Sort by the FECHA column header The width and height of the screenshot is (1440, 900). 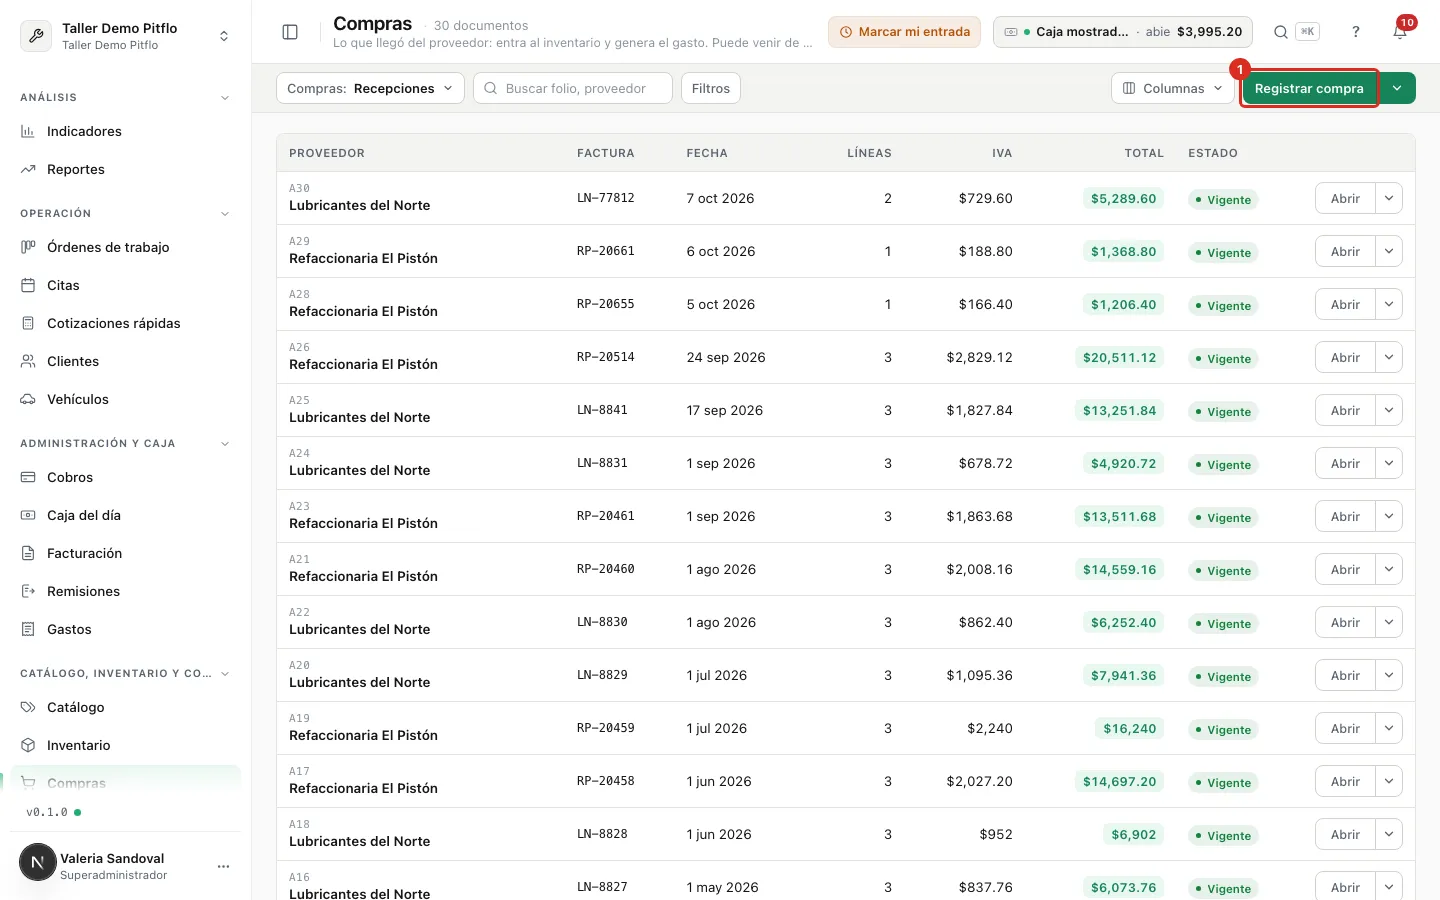pos(707,153)
